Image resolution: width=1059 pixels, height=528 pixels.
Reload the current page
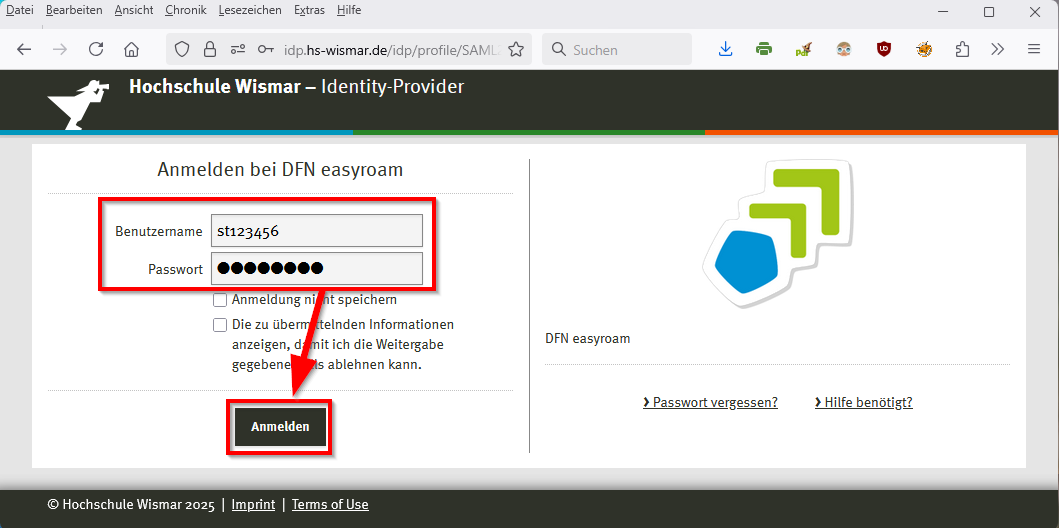point(96,49)
